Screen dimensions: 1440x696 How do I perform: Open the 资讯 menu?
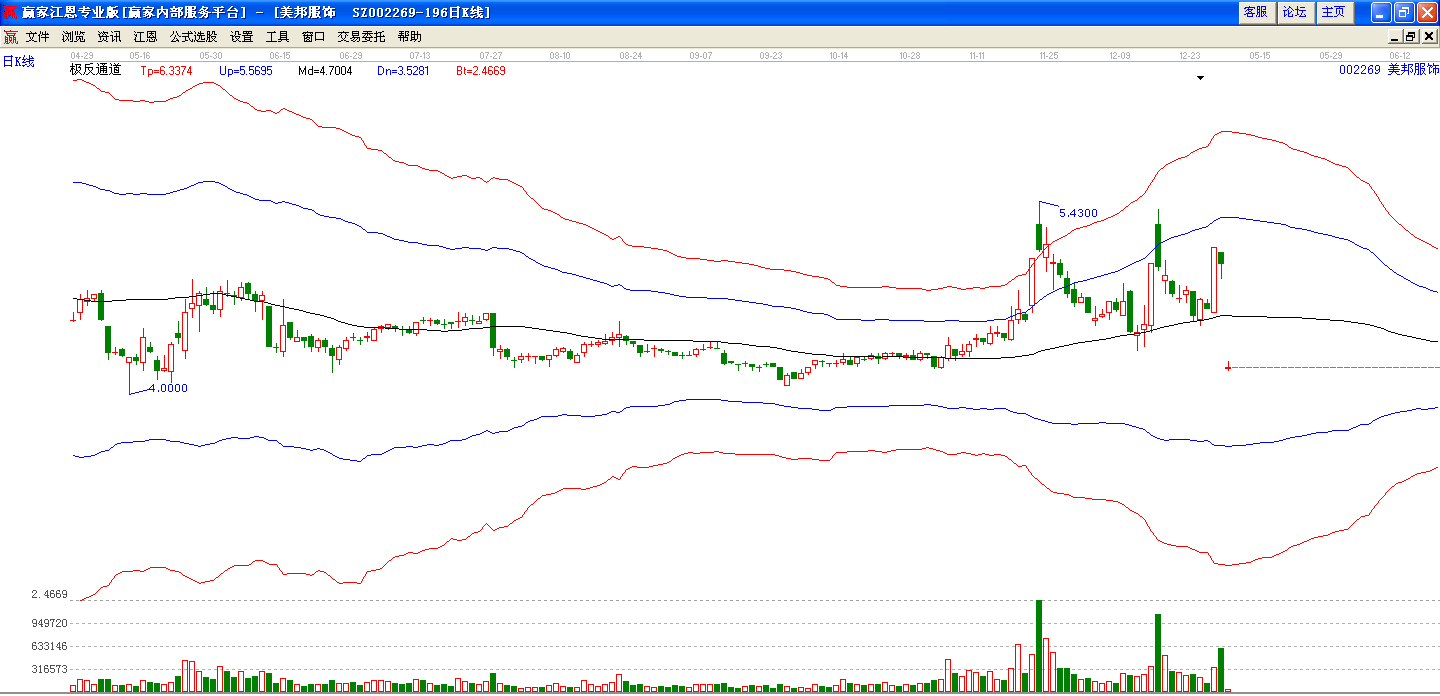click(109, 37)
